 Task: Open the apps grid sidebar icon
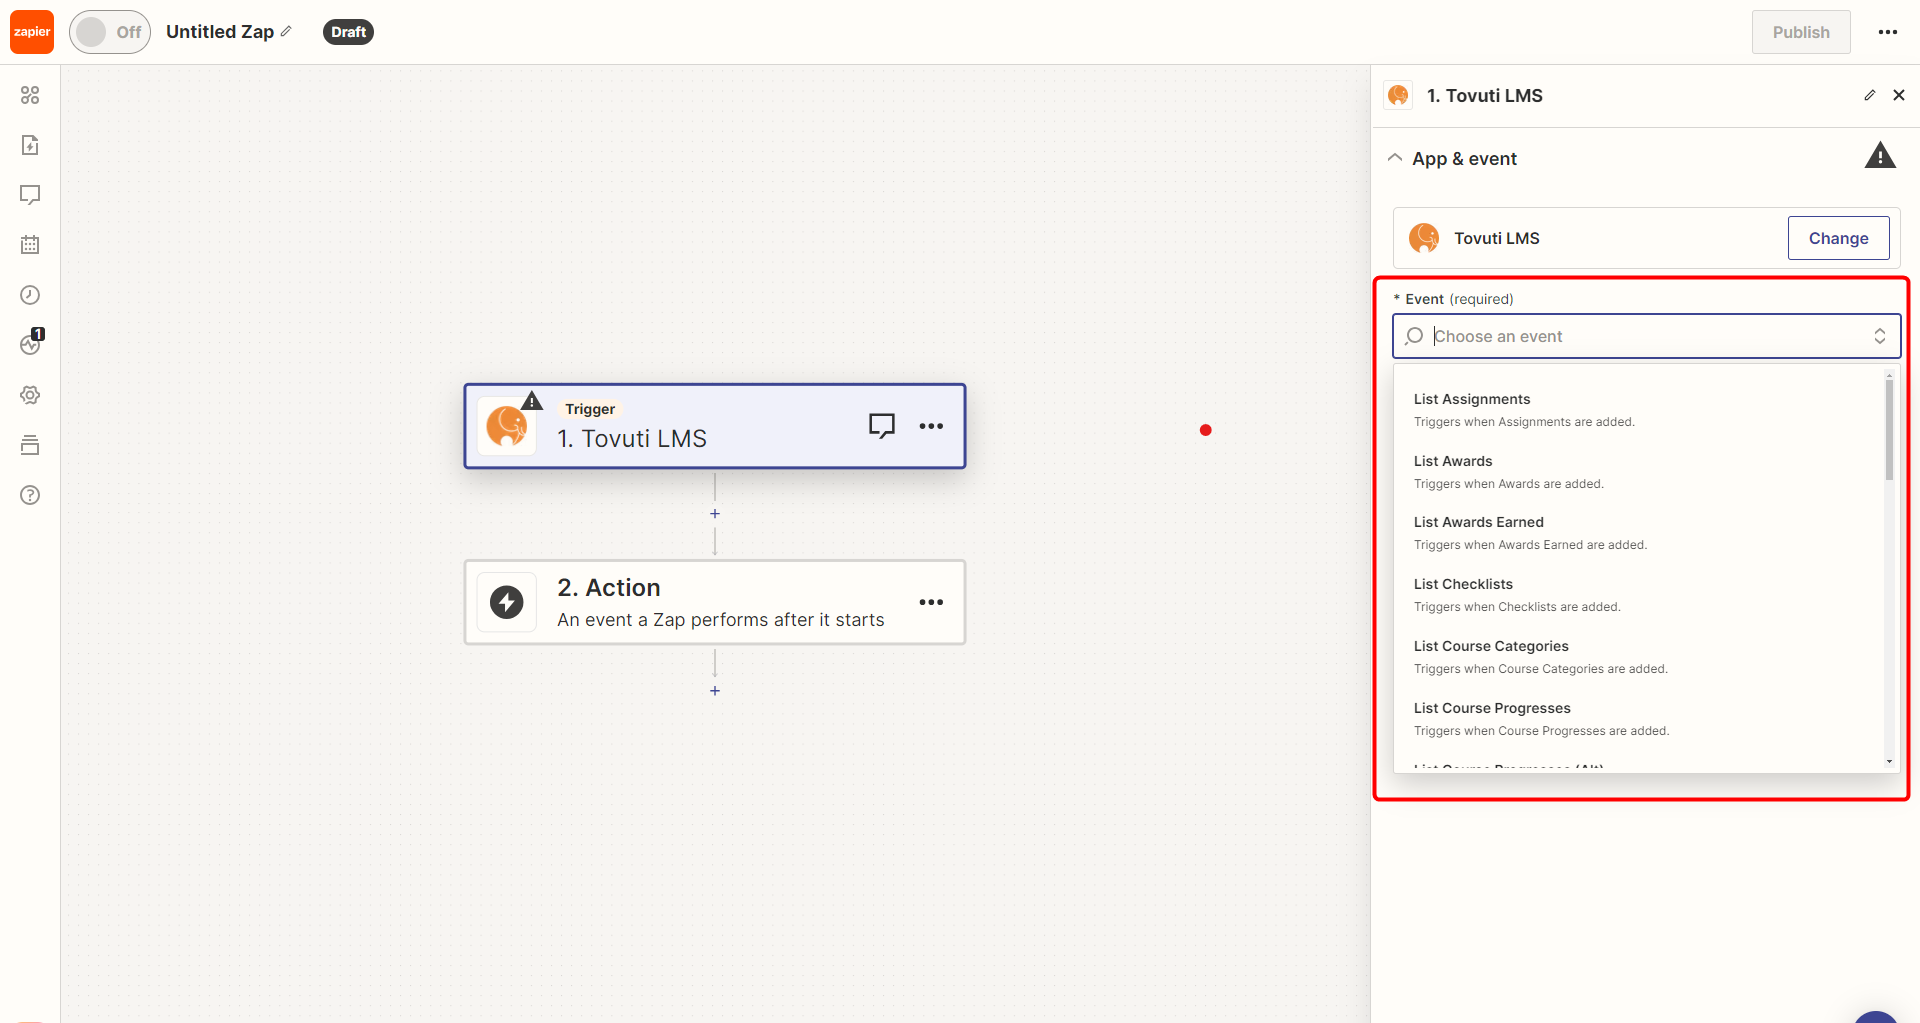(30, 95)
